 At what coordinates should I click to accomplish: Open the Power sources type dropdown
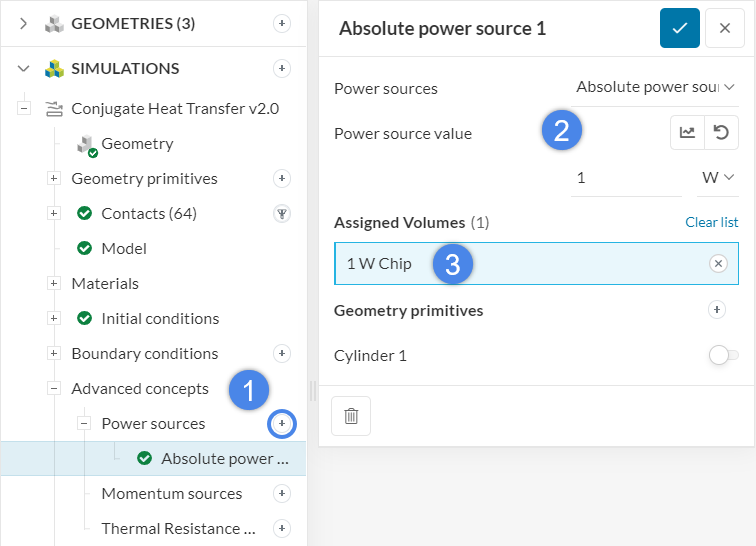[655, 87]
